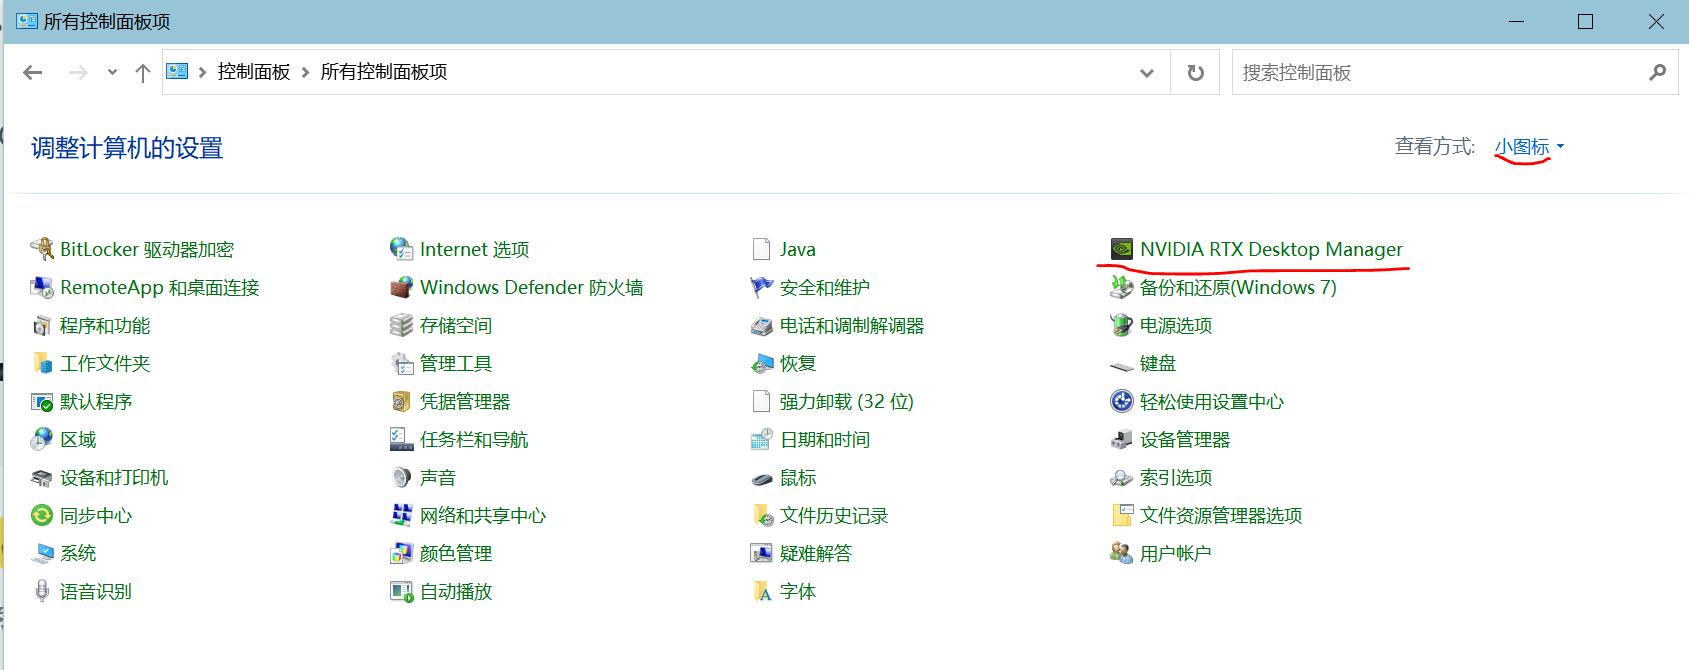Open 存储空间 icon
1689x670 pixels.
click(x=402, y=325)
